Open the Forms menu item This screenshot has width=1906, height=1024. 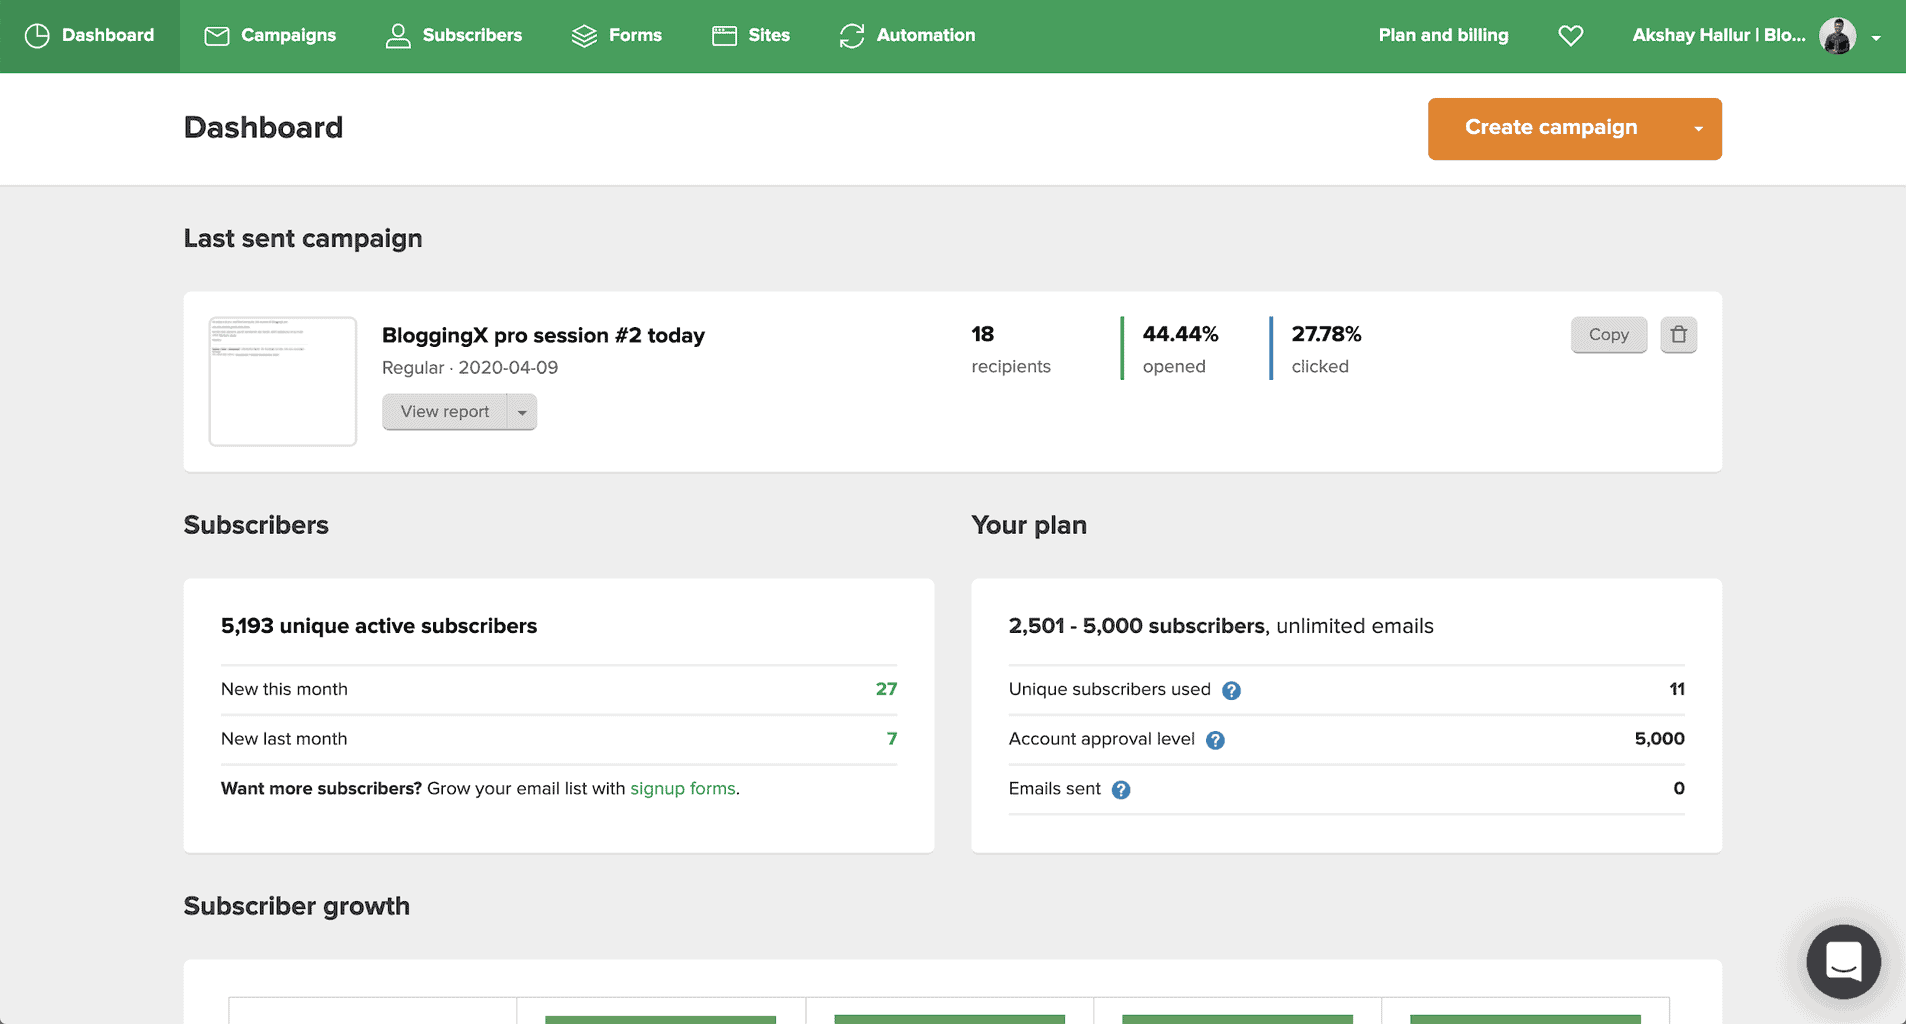(616, 36)
